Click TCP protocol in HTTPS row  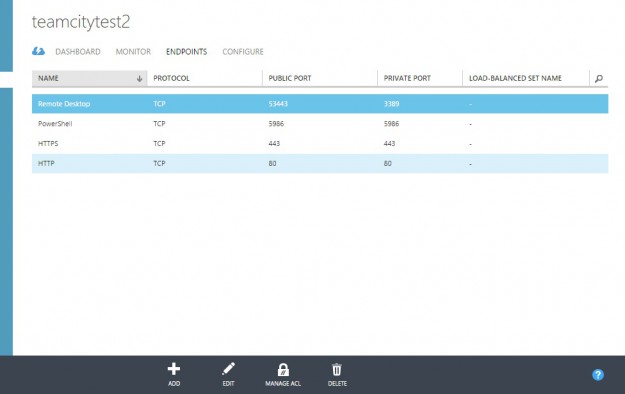tap(159, 144)
